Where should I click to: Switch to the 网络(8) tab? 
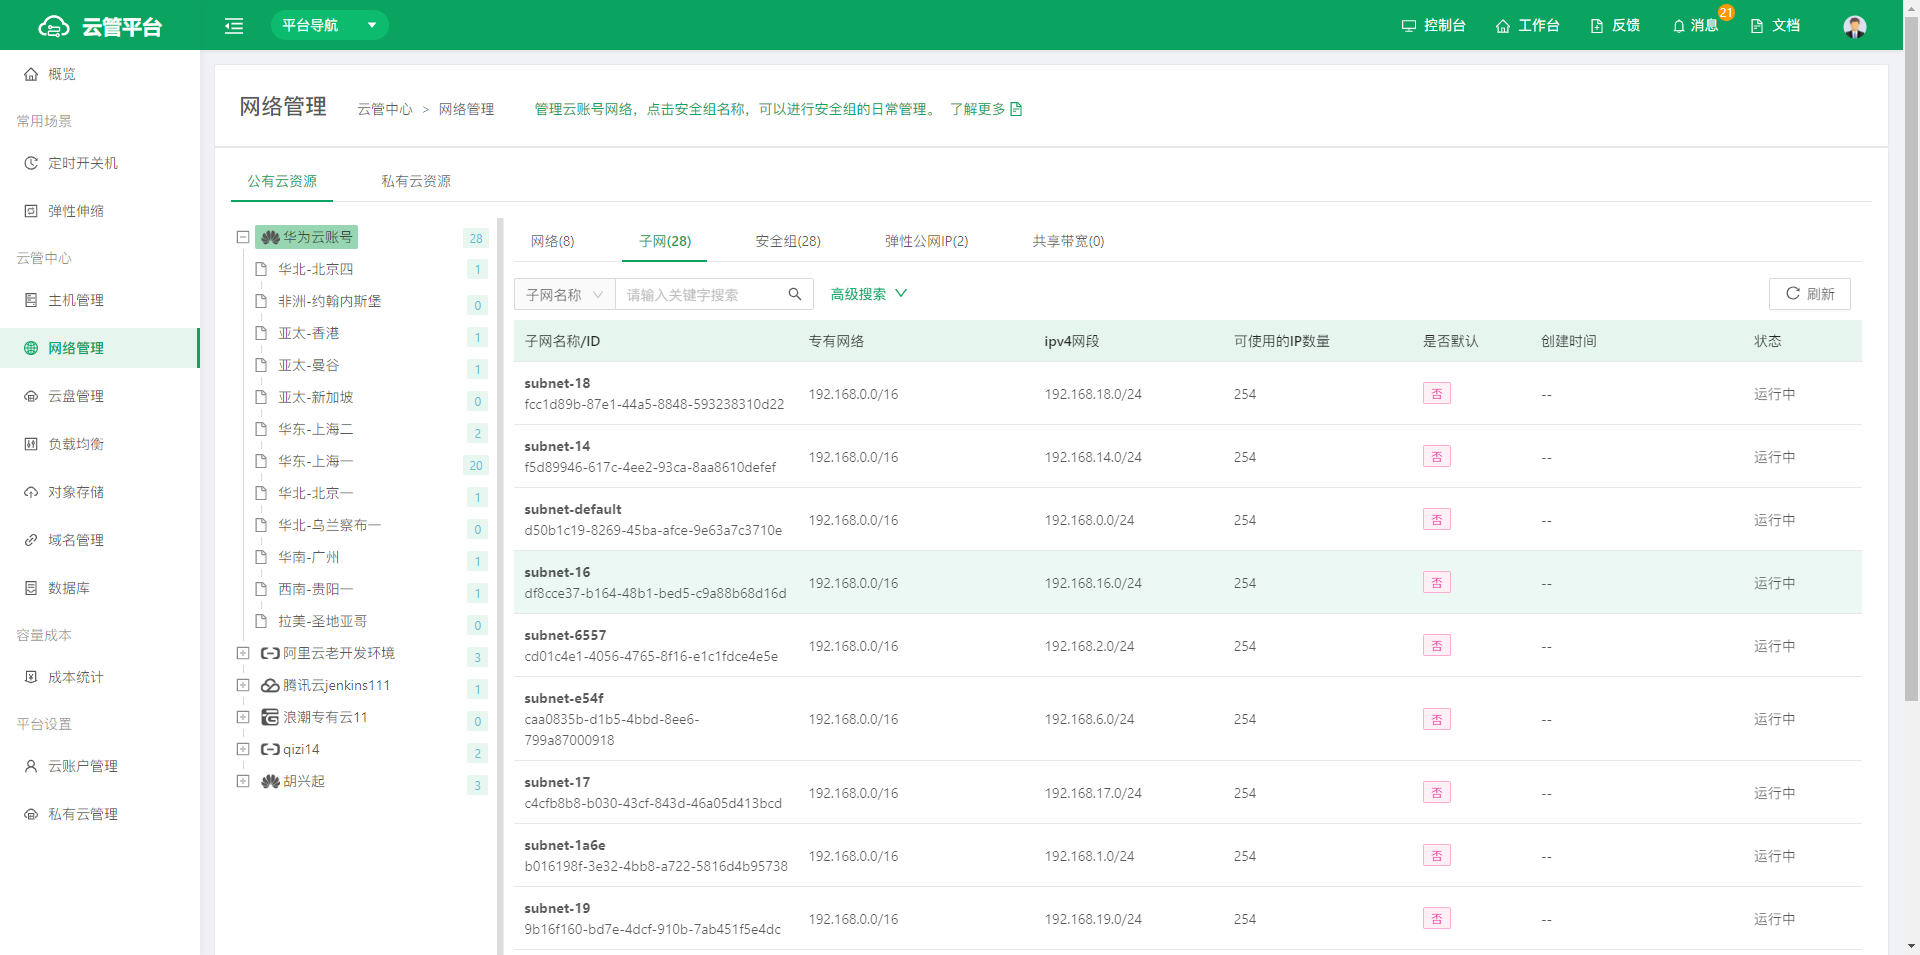552,241
